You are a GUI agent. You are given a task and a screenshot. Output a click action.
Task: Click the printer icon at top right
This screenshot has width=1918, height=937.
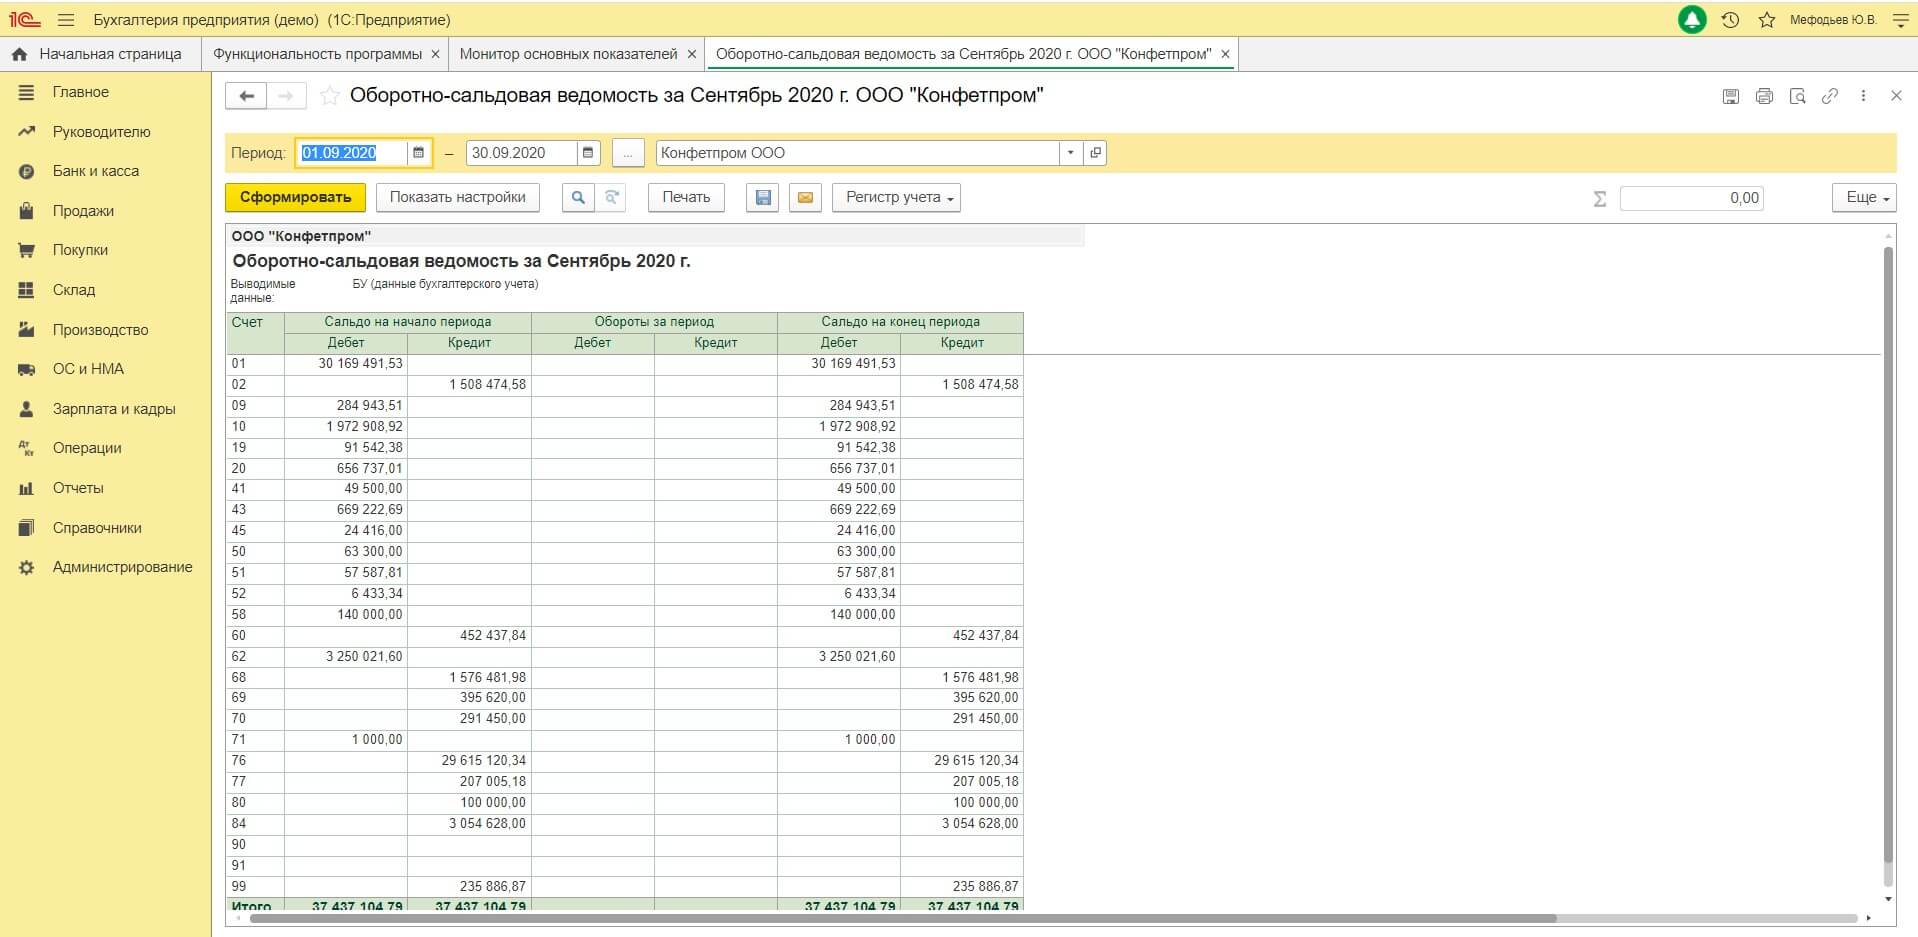point(1764,96)
